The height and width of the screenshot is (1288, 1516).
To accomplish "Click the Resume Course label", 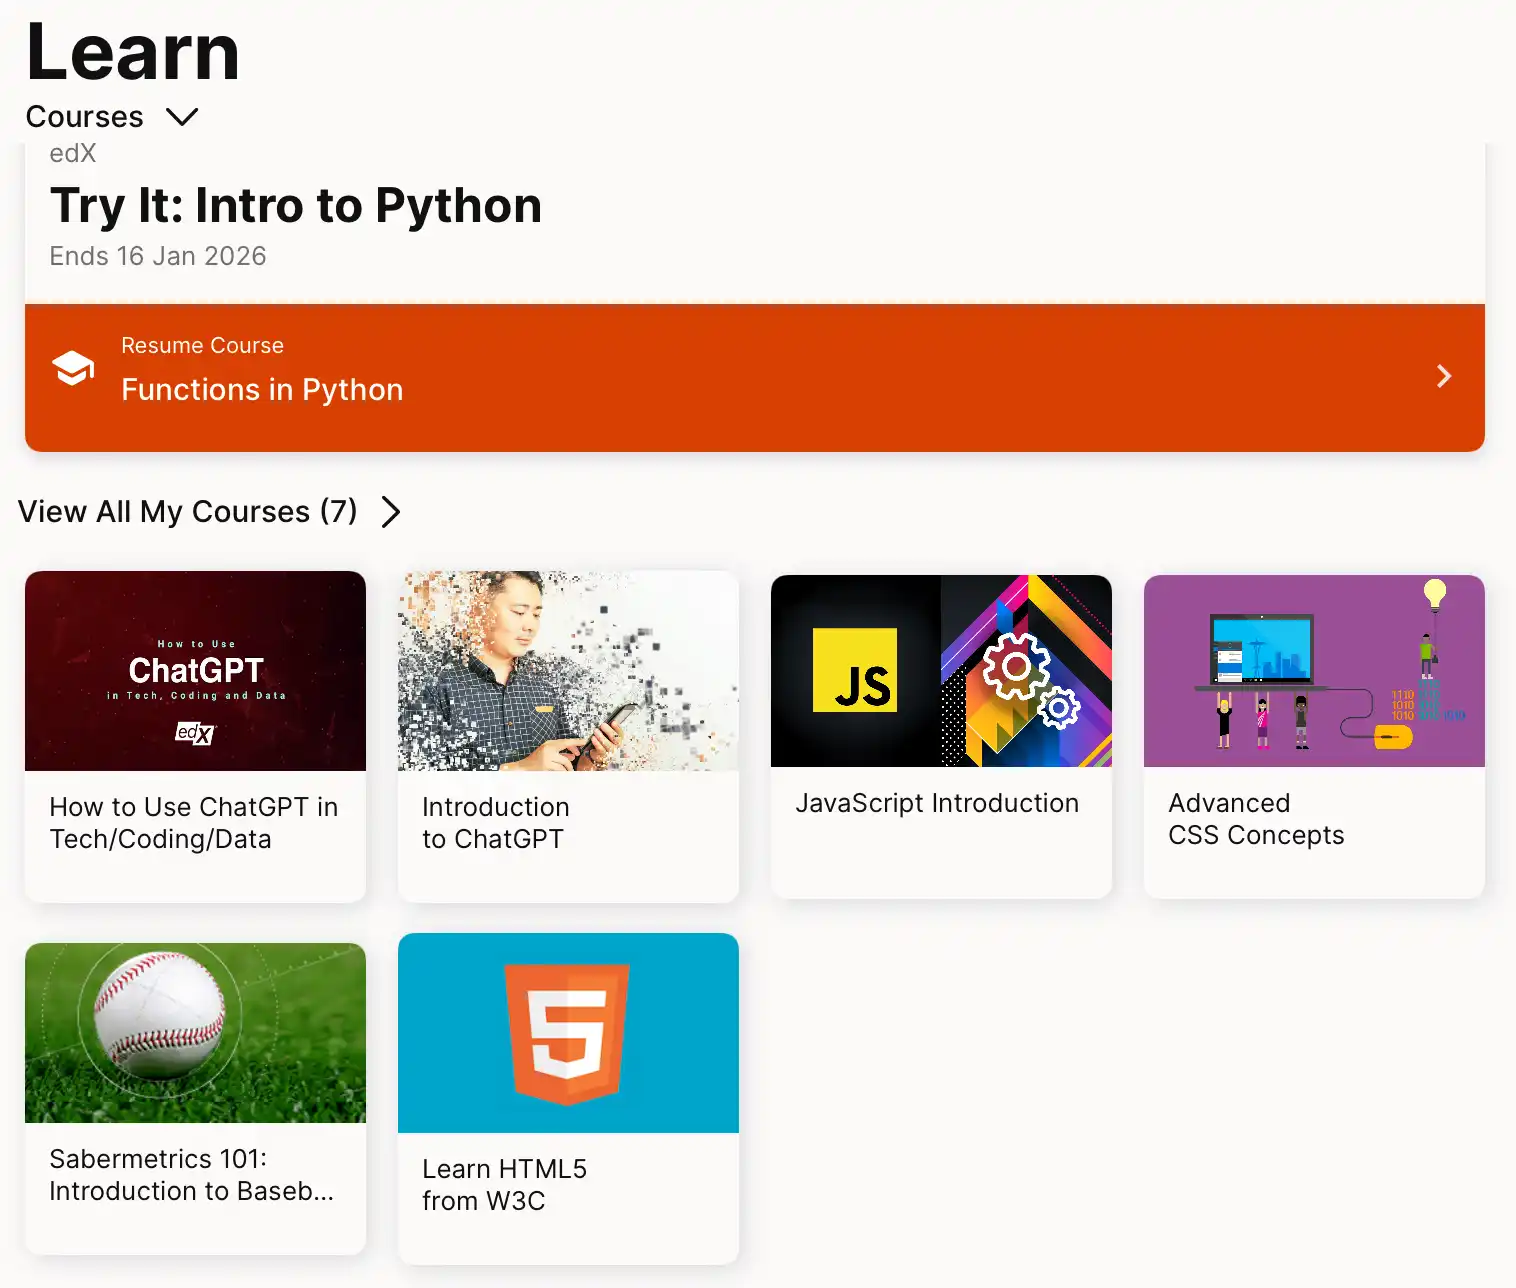I will (202, 345).
